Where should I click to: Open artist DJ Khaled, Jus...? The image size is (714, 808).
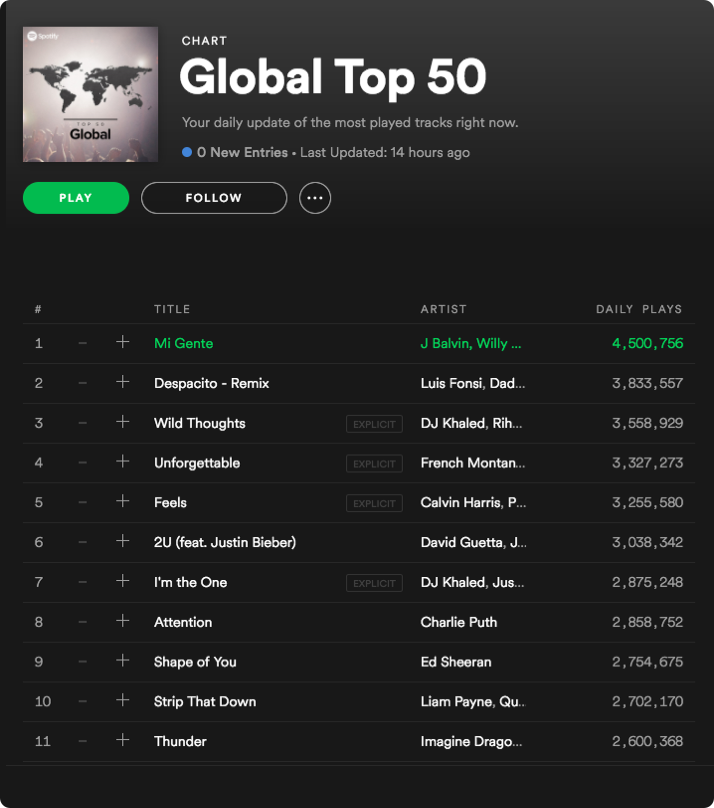pyautogui.click(x=472, y=582)
